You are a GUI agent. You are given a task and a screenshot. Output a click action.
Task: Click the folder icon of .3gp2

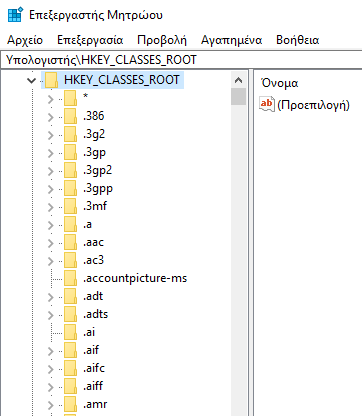[x=70, y=170]
